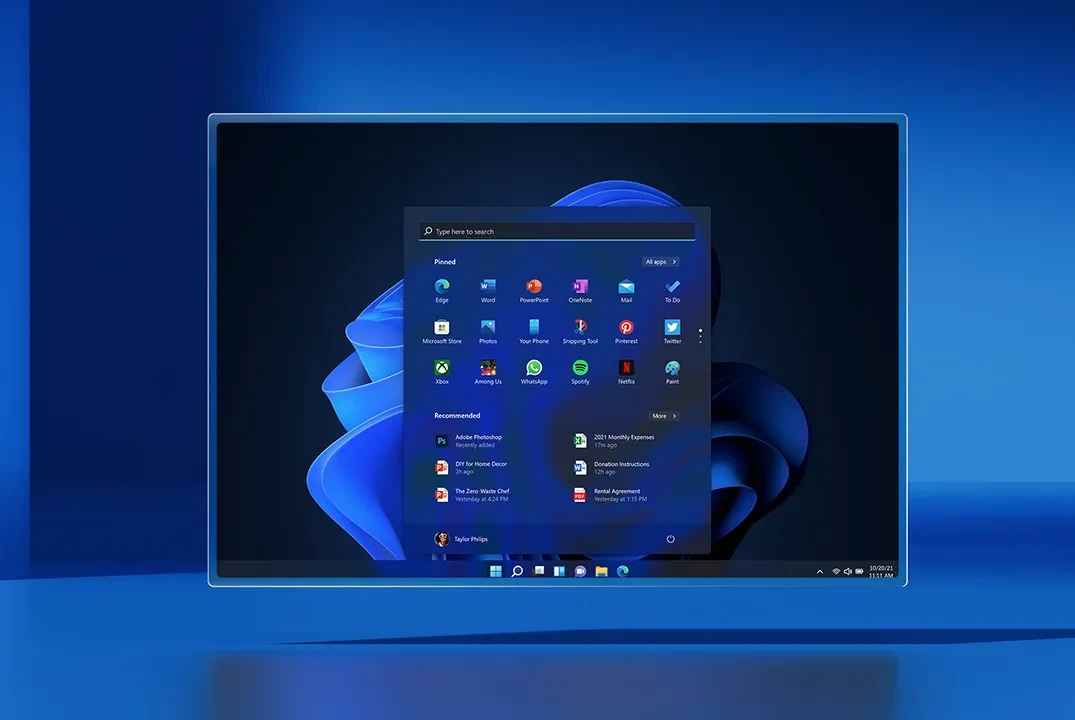1075x720 pixels.
Task: Open the Photos app
Action: click(488, 331)
